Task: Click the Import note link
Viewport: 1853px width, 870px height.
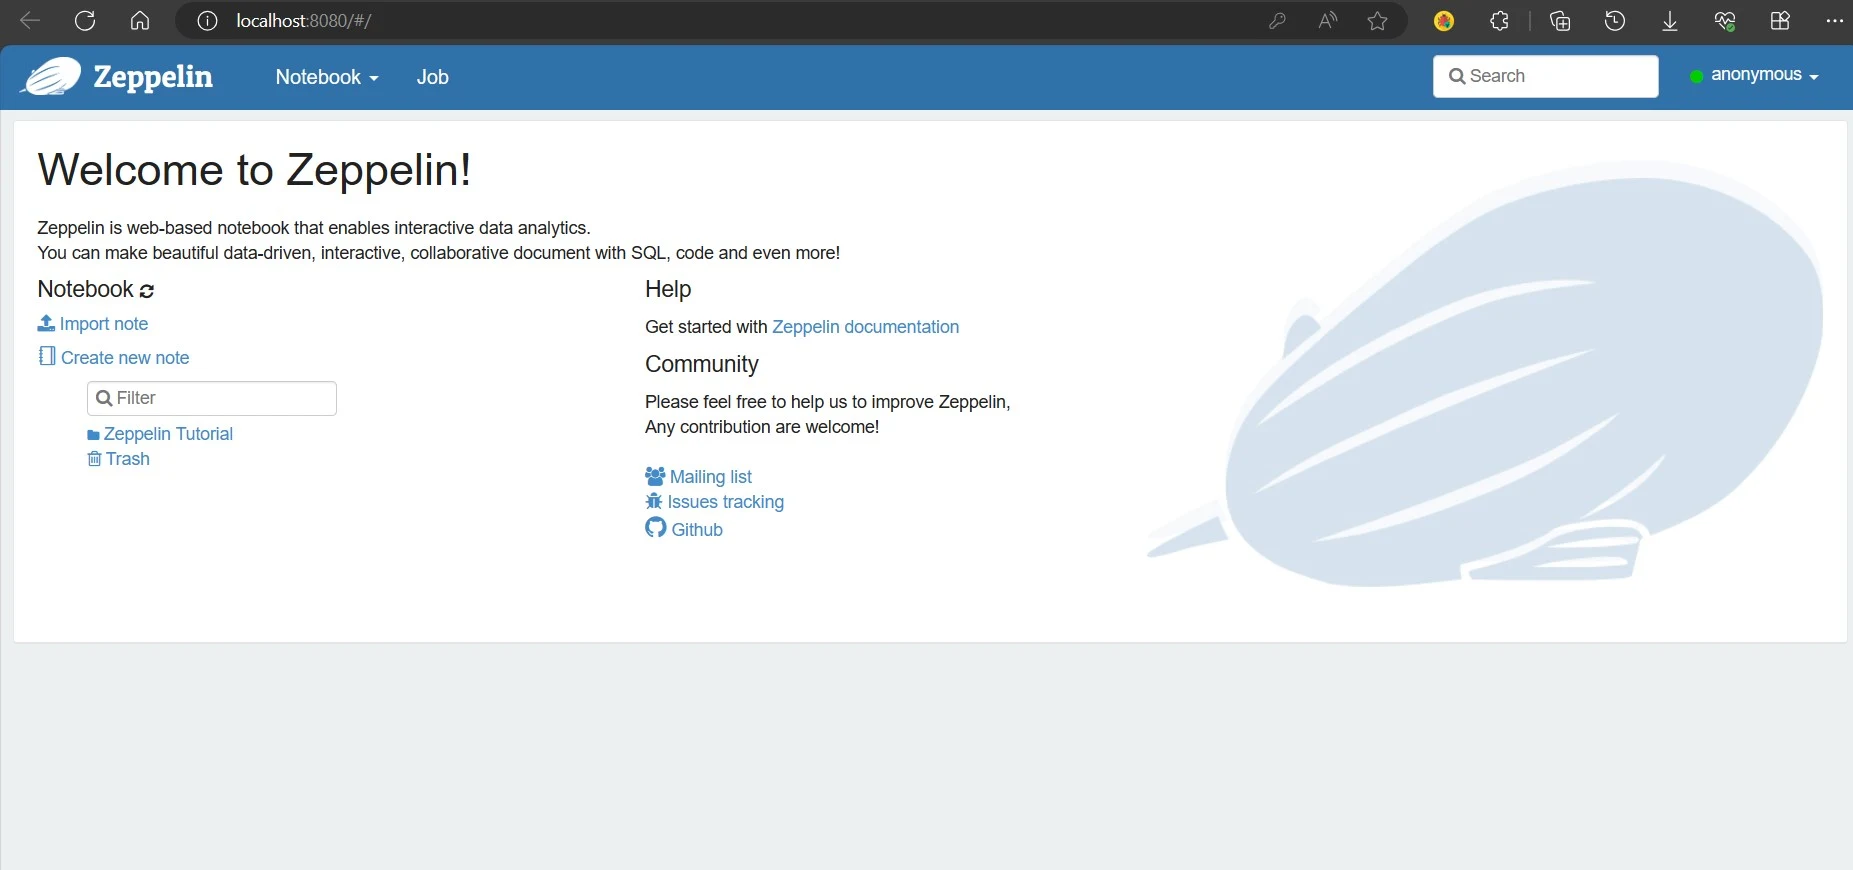Action: [x=93, y=324]
